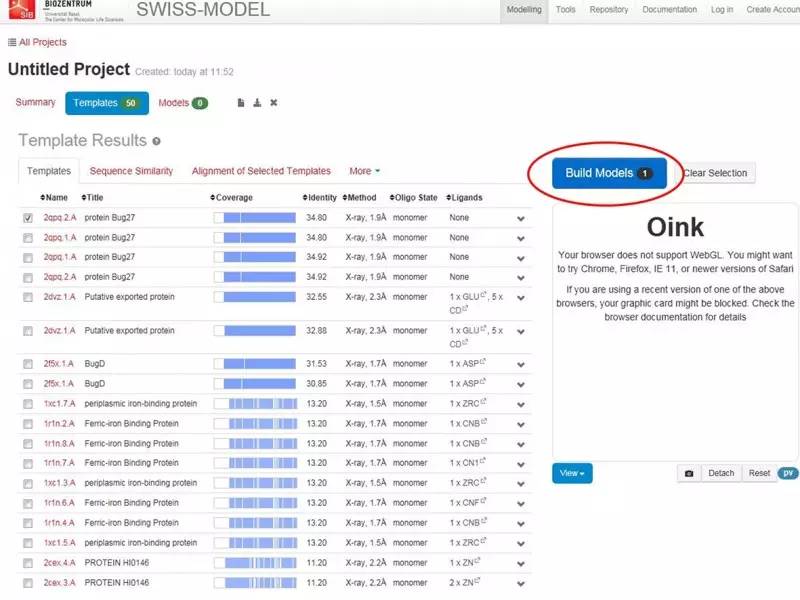Expand the 1xc1.5.A row chevron
The width and height of the screenshot is (800, 600).
click(x=520, y=544)
